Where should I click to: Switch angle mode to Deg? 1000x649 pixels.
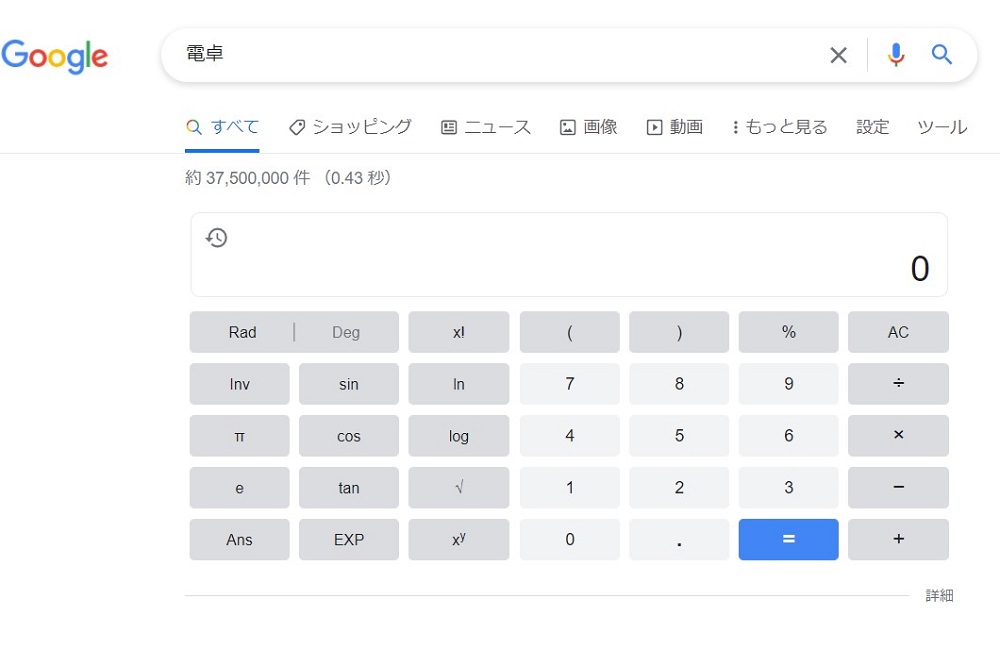346,333
